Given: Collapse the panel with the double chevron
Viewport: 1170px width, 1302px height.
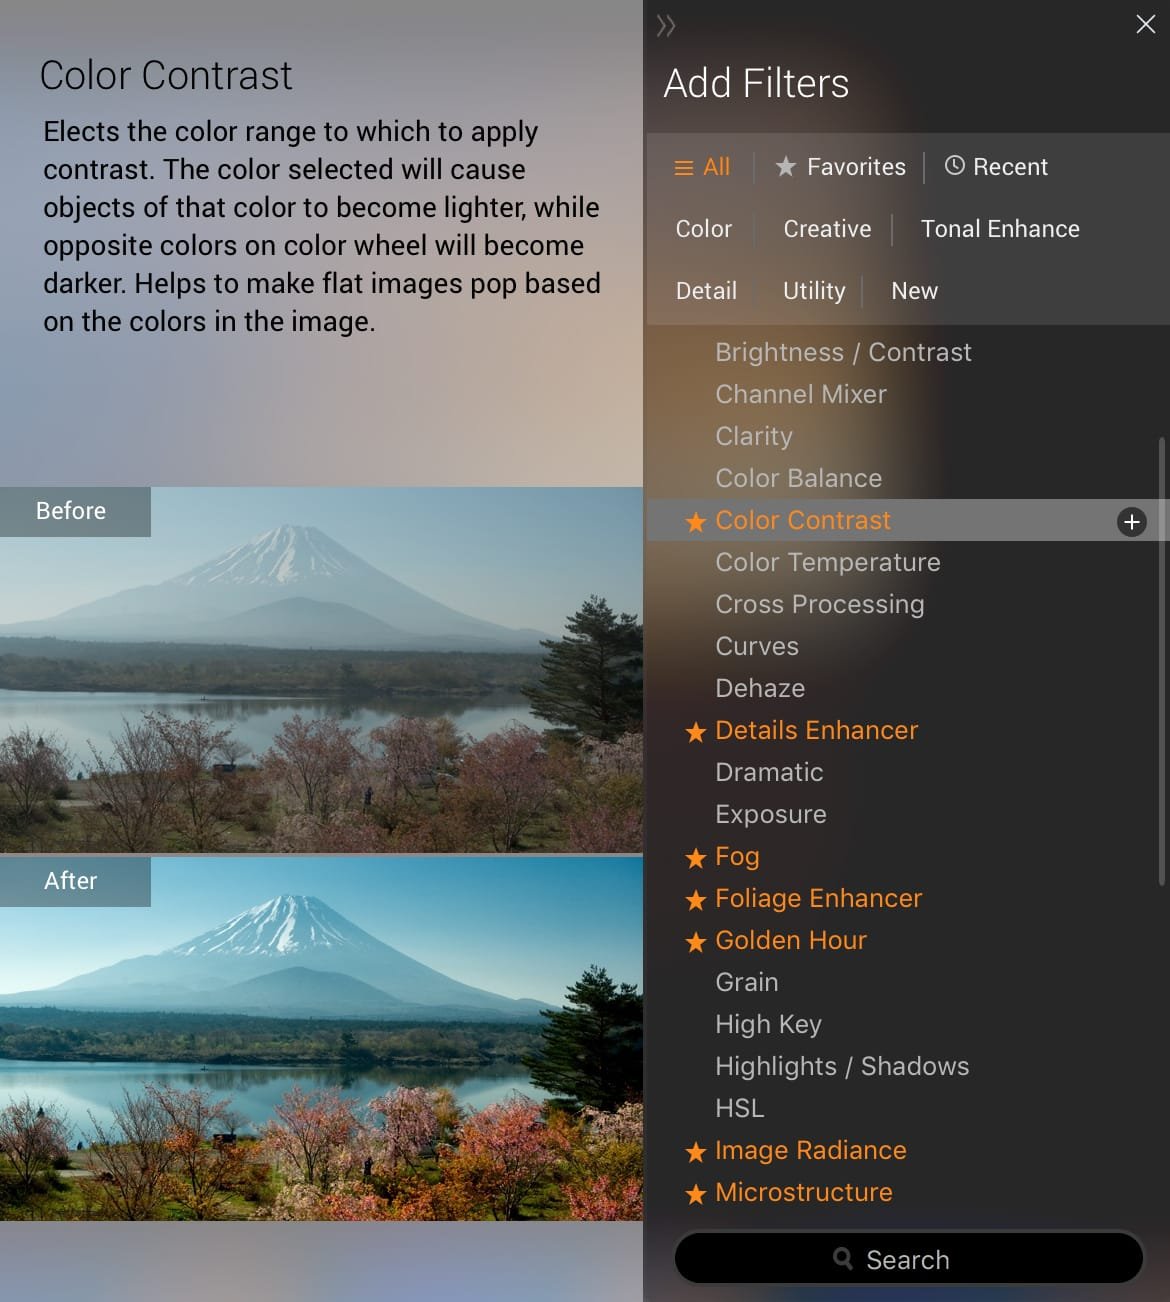Looking at the screenshot, I should tap(666, 26).
